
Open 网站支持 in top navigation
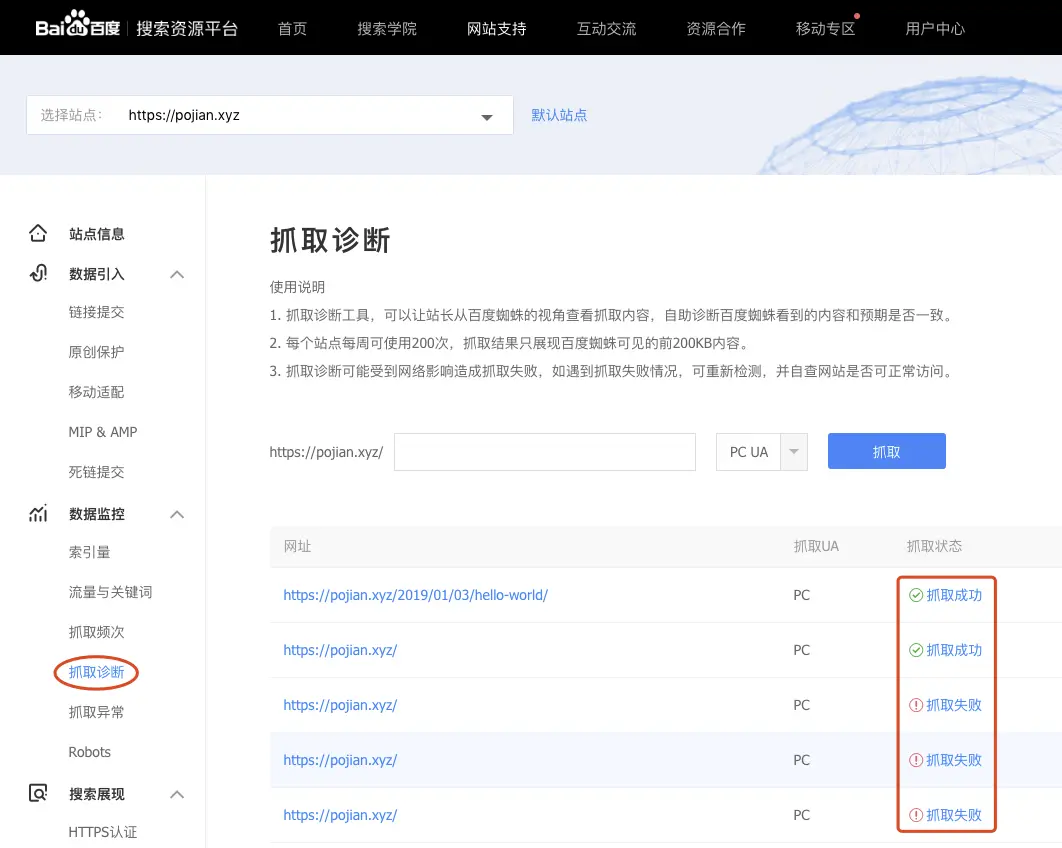click(496, 28)
